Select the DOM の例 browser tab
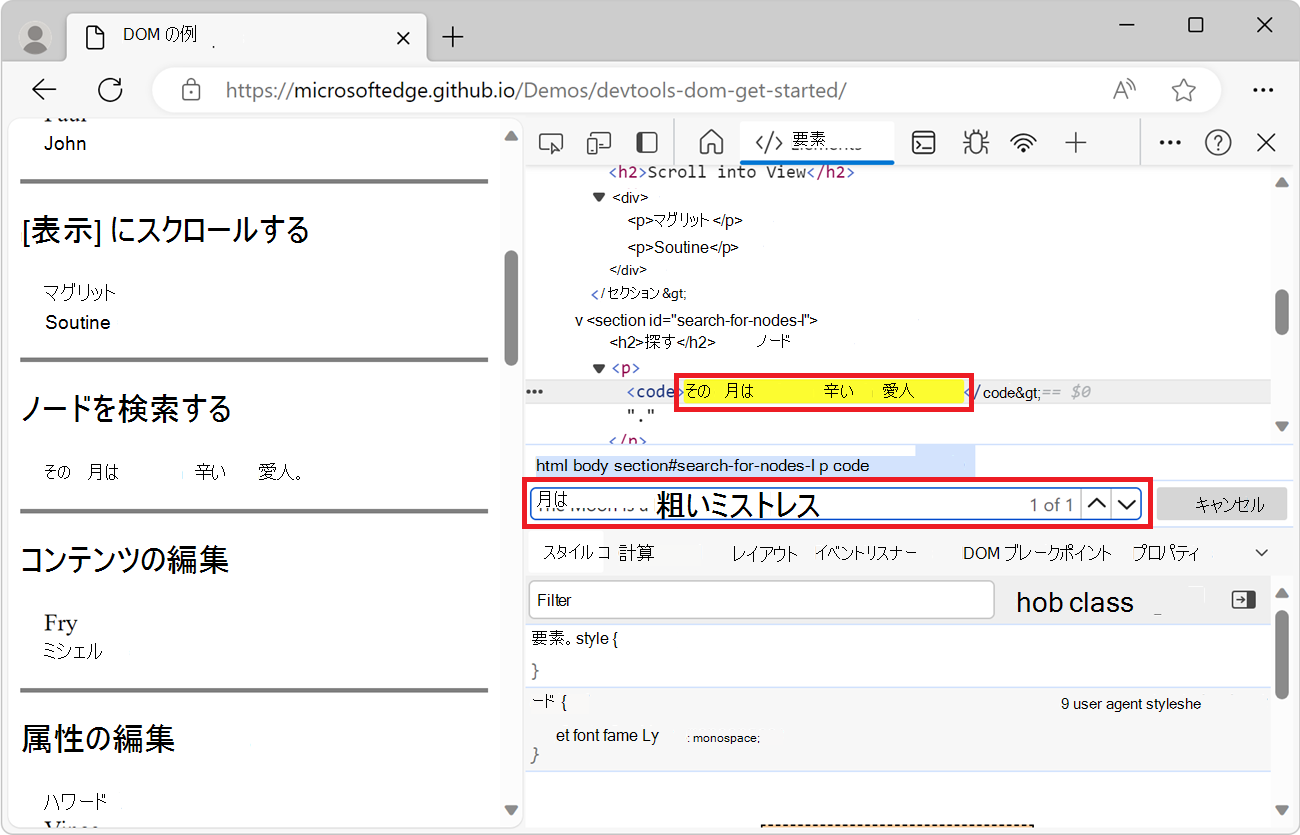 point(245,38)
